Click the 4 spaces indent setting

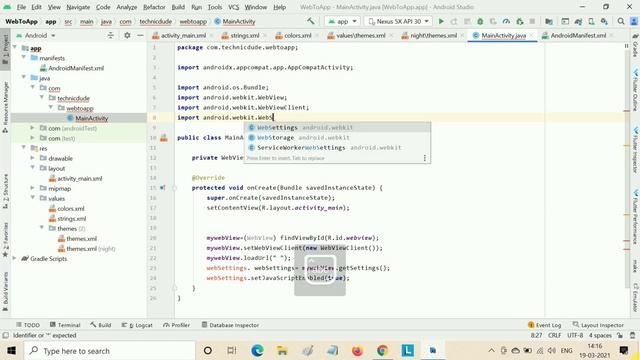(x=600, y=335)
